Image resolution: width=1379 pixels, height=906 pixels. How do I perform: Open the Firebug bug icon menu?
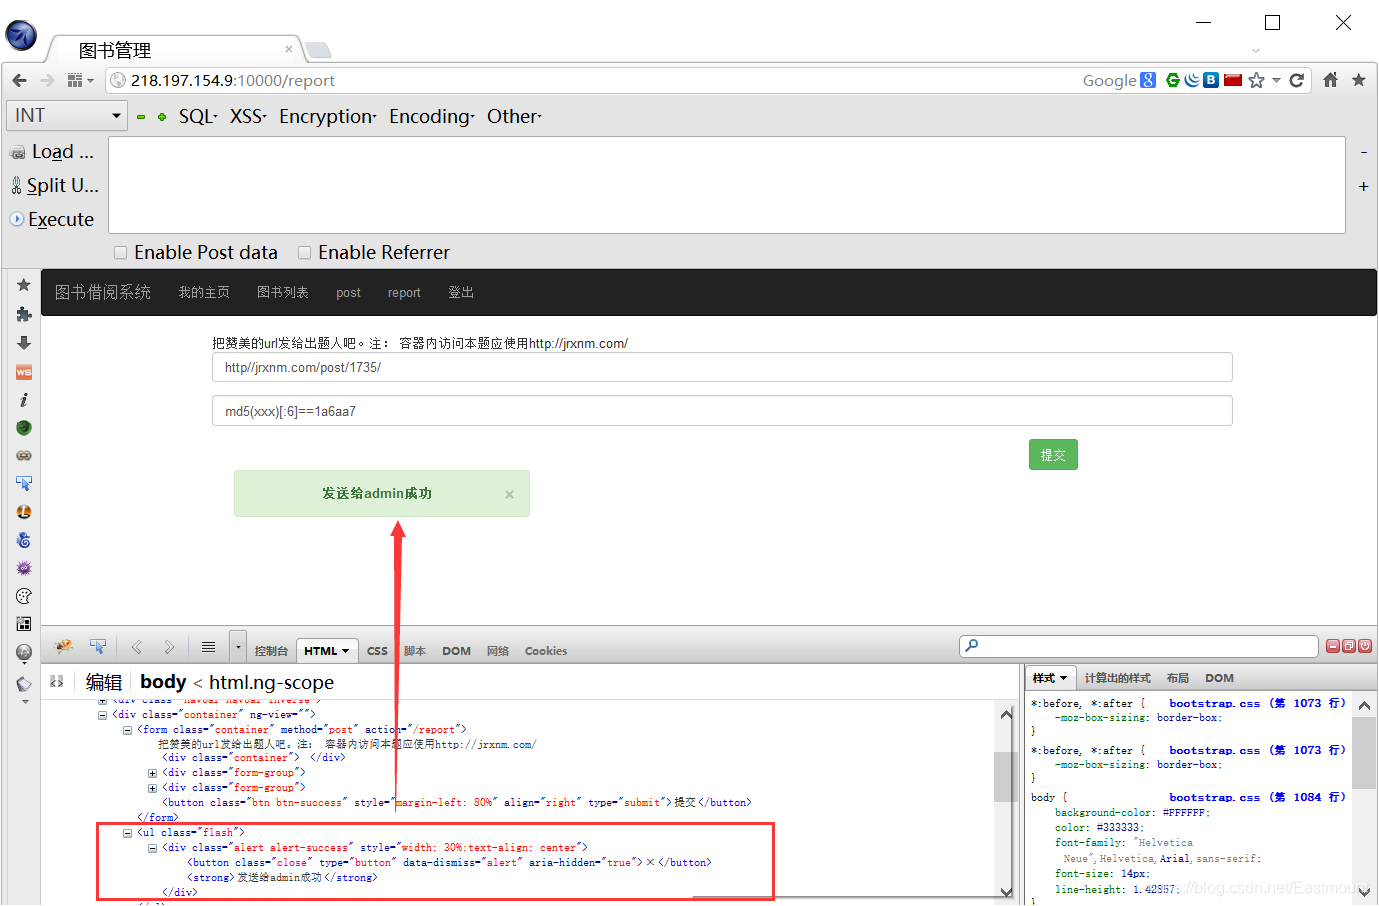click(x=63, y=647)
